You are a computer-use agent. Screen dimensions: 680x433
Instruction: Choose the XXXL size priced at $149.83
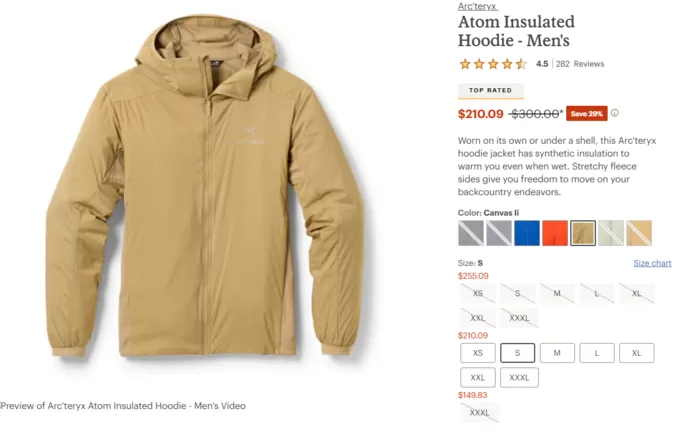click(480, 412)
